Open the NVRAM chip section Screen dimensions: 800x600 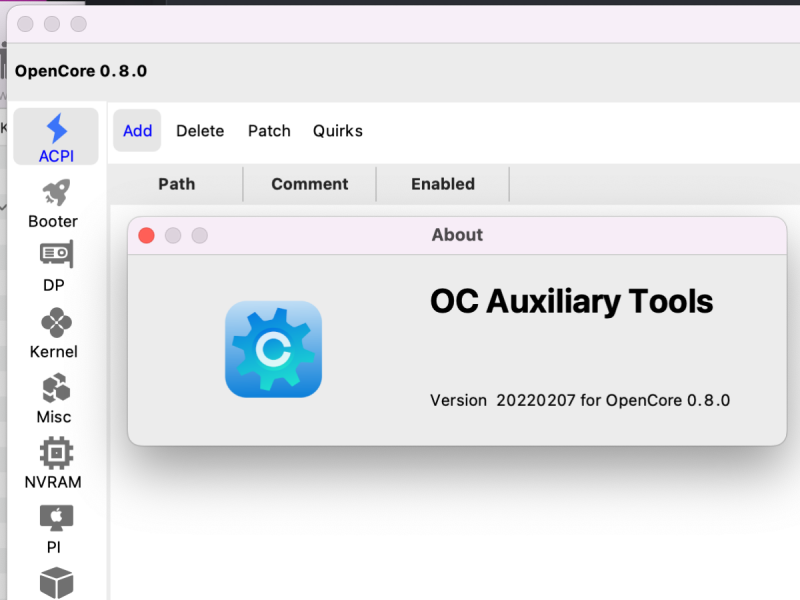[54, 463]
